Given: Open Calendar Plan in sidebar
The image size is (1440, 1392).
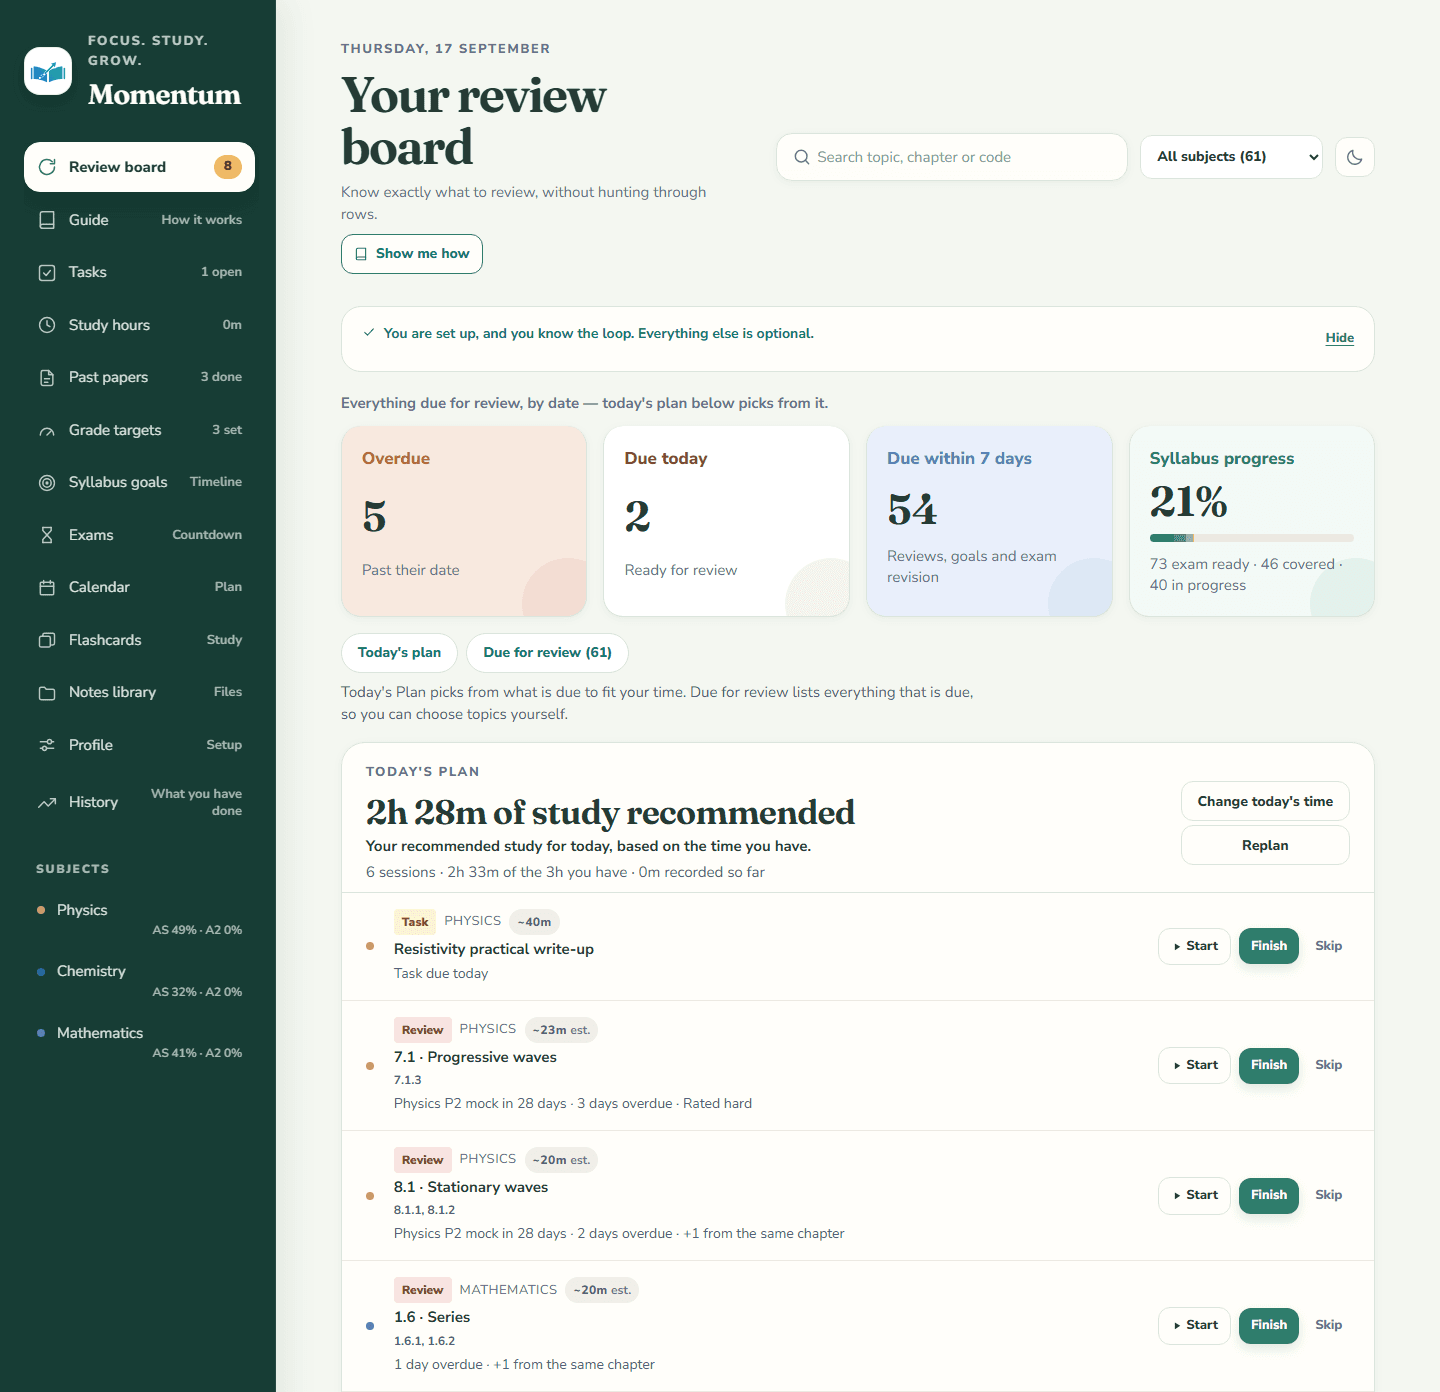Looking at the screenshot, I should click(139, 587).
